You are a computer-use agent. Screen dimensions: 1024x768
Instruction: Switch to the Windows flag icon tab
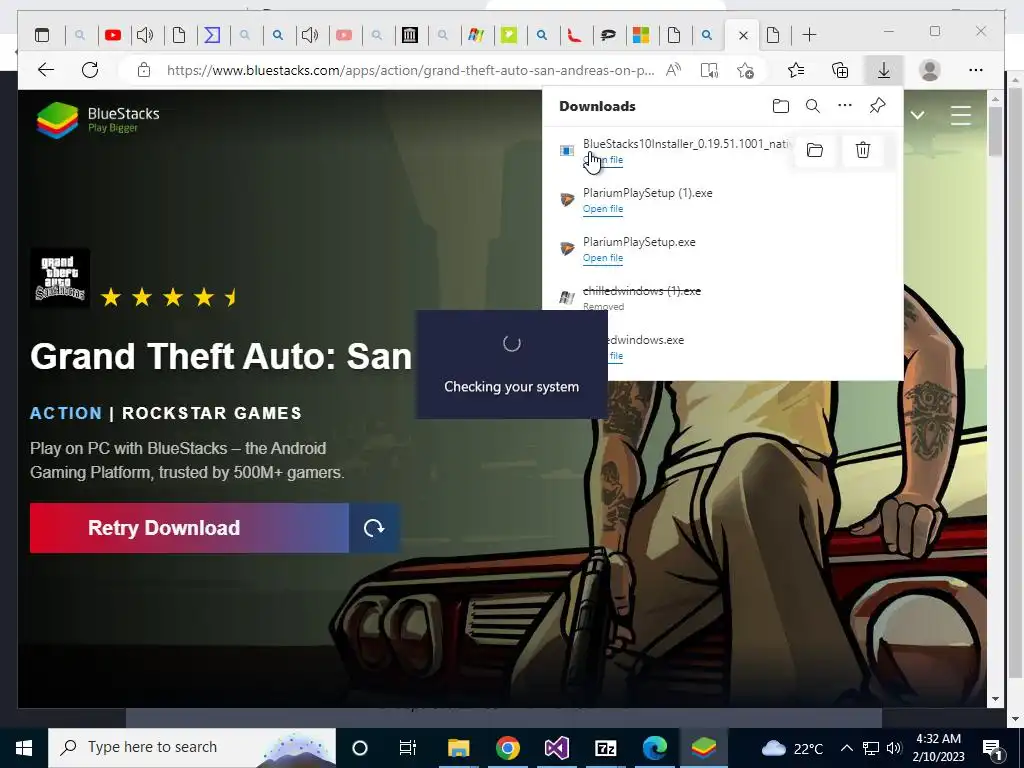(475, 35)
